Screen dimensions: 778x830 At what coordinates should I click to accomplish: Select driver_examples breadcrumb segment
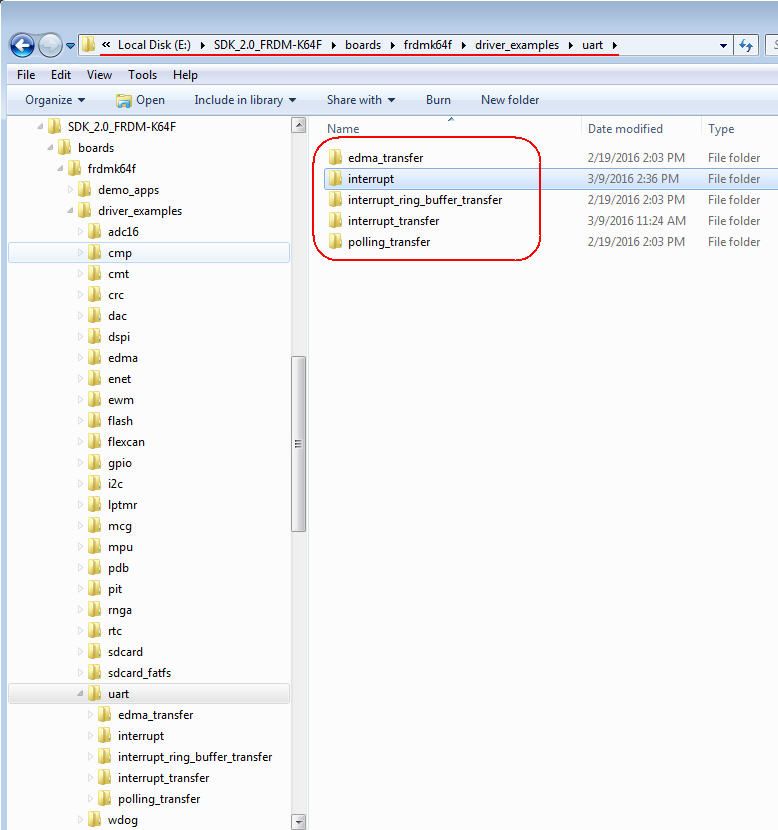pos(517,45)
